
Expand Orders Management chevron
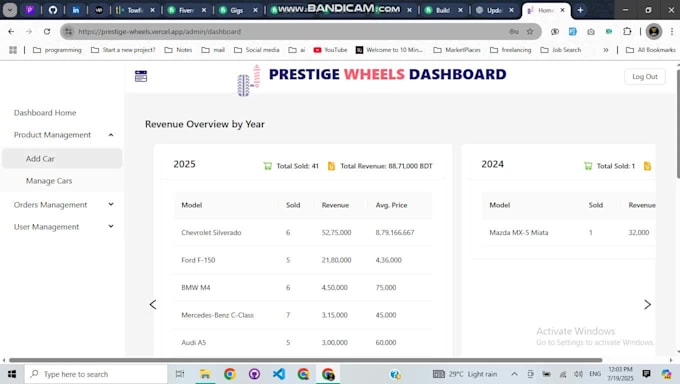111,204
